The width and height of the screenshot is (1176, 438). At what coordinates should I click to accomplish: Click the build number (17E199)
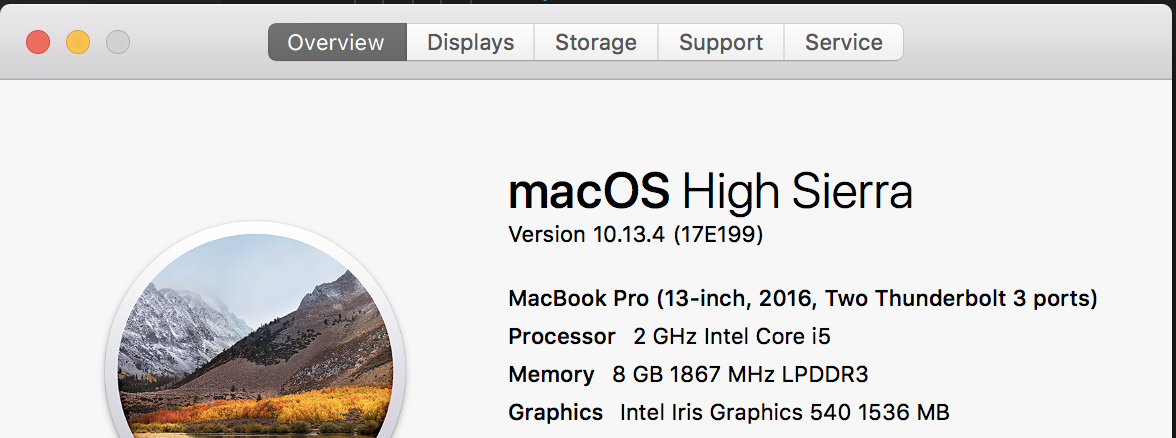[718, 236]
